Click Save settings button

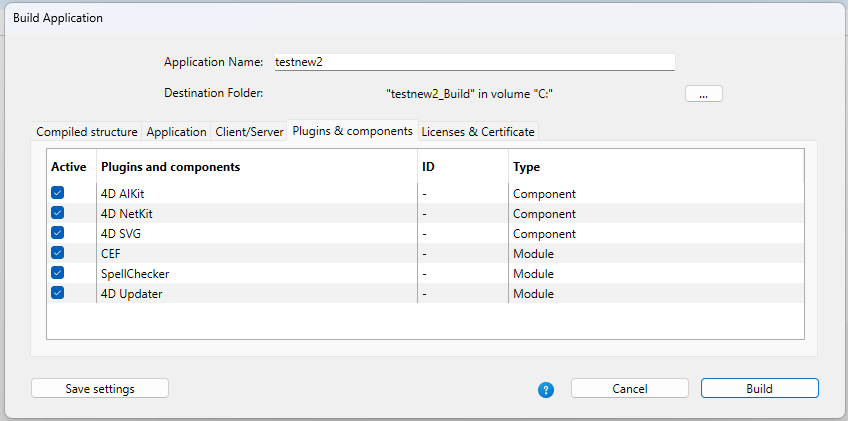click(100, 389)
